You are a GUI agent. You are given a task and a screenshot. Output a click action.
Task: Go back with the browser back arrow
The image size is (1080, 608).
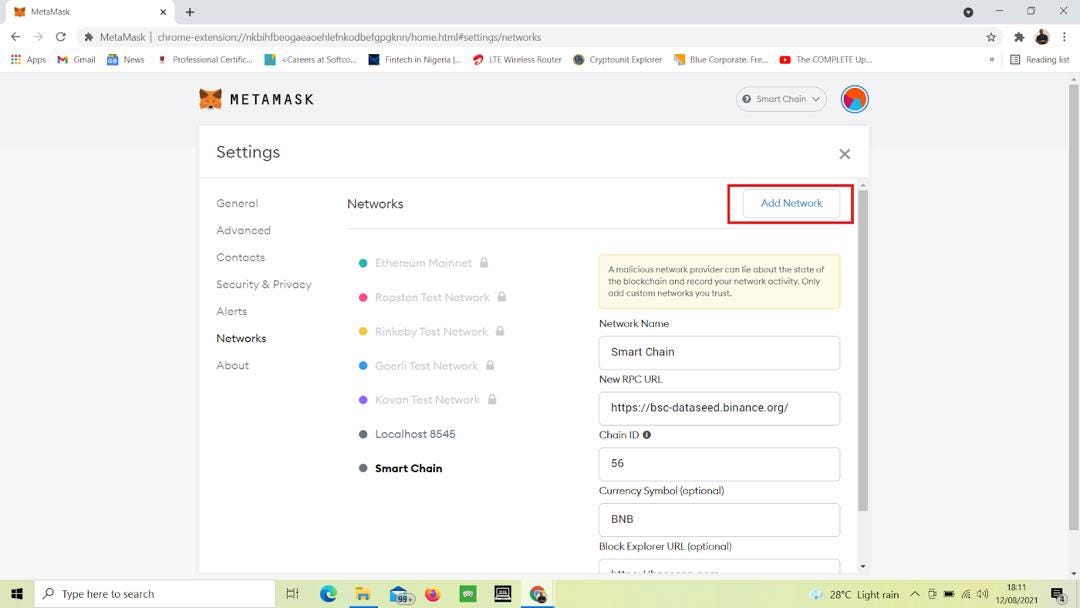(x=15, y=36)
